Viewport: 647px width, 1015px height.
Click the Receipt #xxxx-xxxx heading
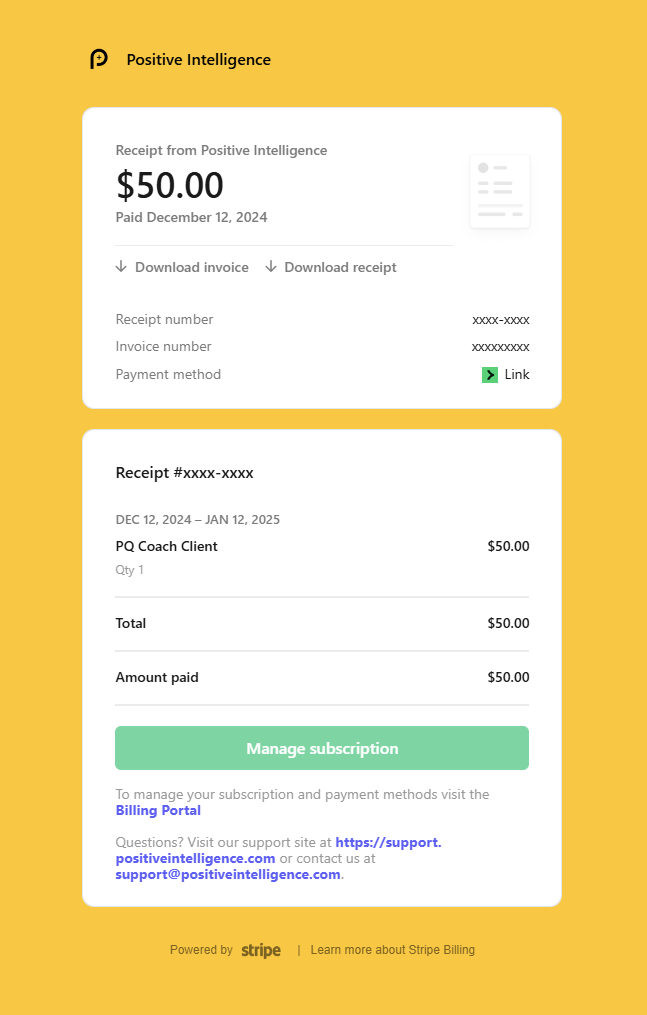[x=184, y=473]
